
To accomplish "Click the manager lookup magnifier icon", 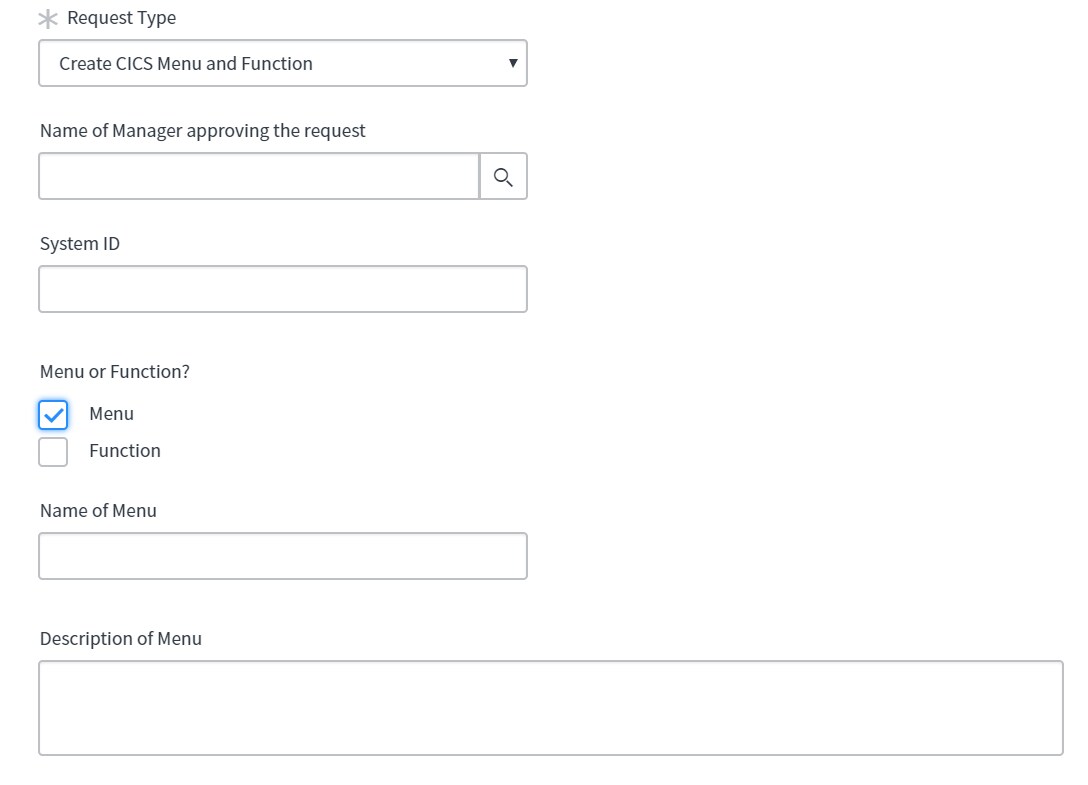I will coord(503,177).
